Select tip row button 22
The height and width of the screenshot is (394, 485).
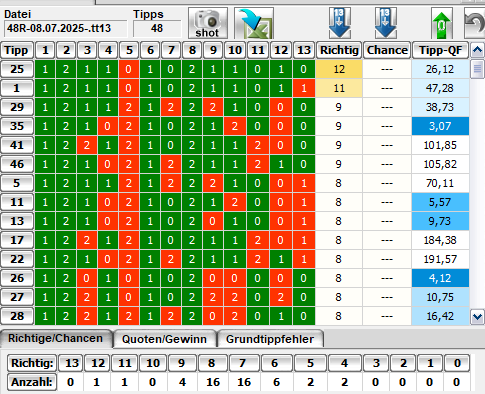pos(17,259)
